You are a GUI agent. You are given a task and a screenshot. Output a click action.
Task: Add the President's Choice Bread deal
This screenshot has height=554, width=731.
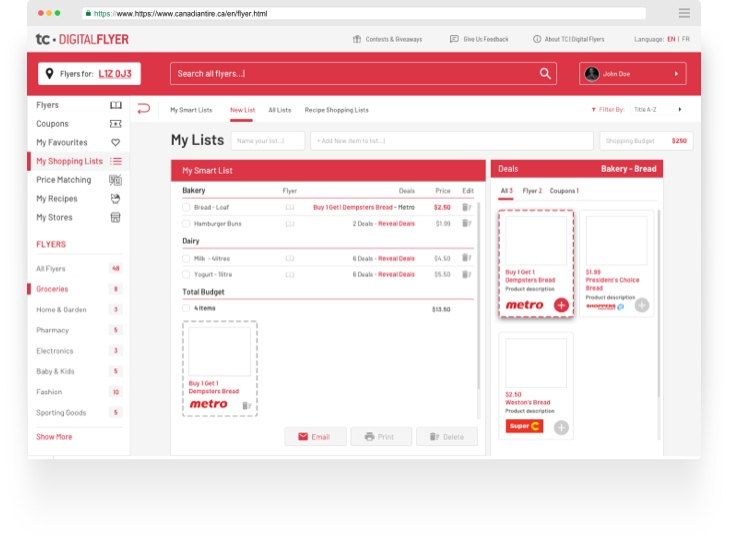click(x=642, y=305)
